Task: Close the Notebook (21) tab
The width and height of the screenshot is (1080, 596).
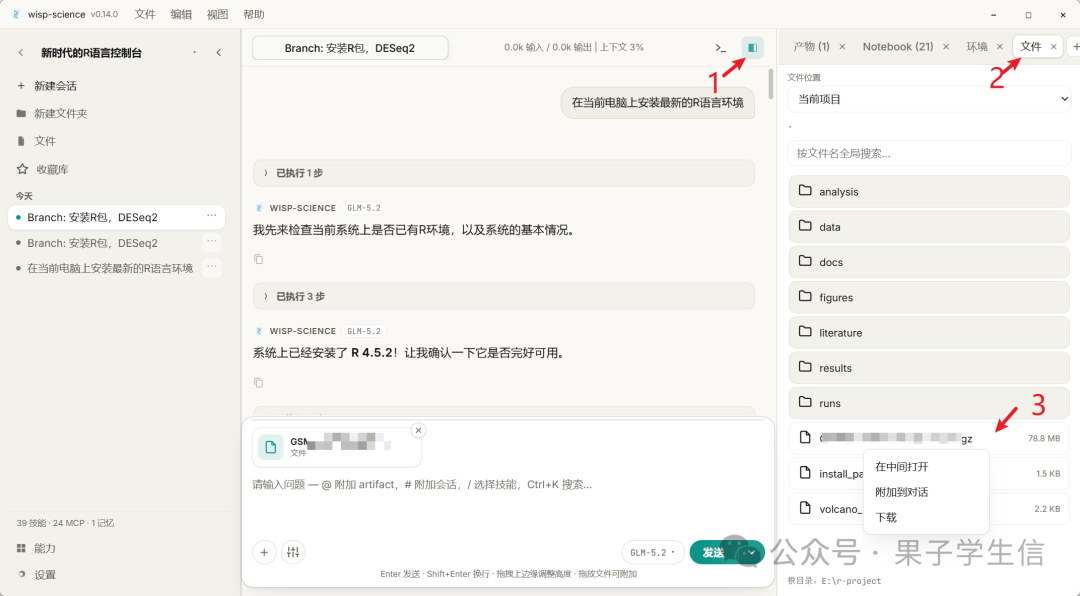Action: tap(946, 47)
